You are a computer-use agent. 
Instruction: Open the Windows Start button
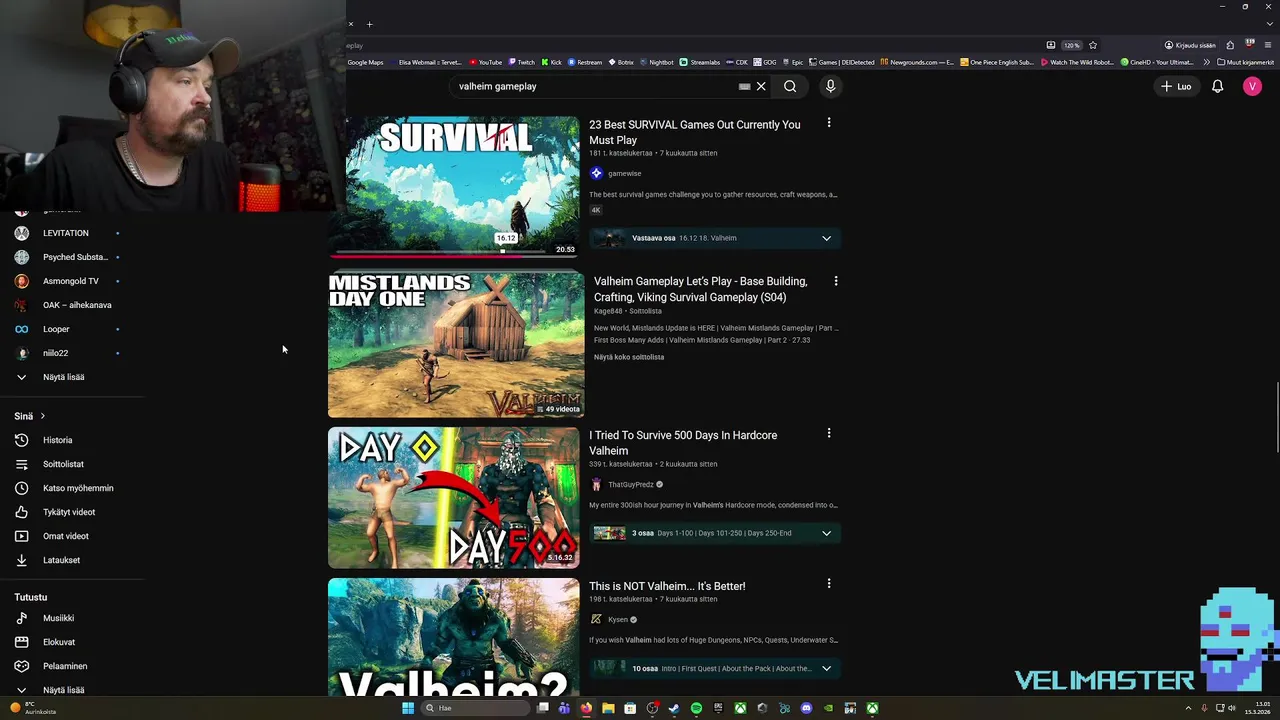(x=408, y=708)
